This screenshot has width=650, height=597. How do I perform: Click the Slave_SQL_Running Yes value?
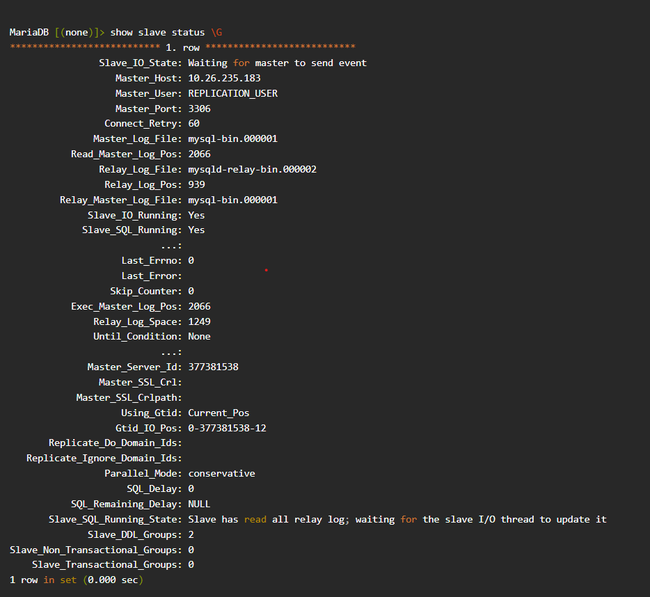[196, 230]
